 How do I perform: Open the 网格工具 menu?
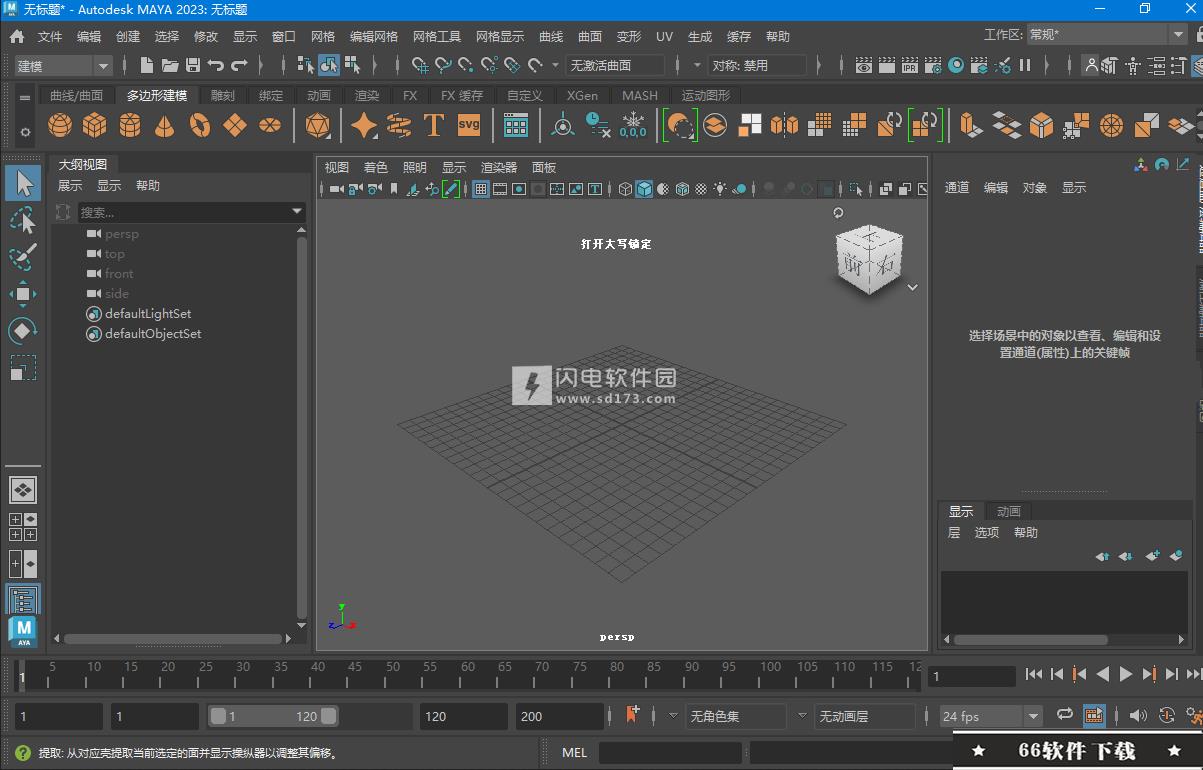[437, 36]
